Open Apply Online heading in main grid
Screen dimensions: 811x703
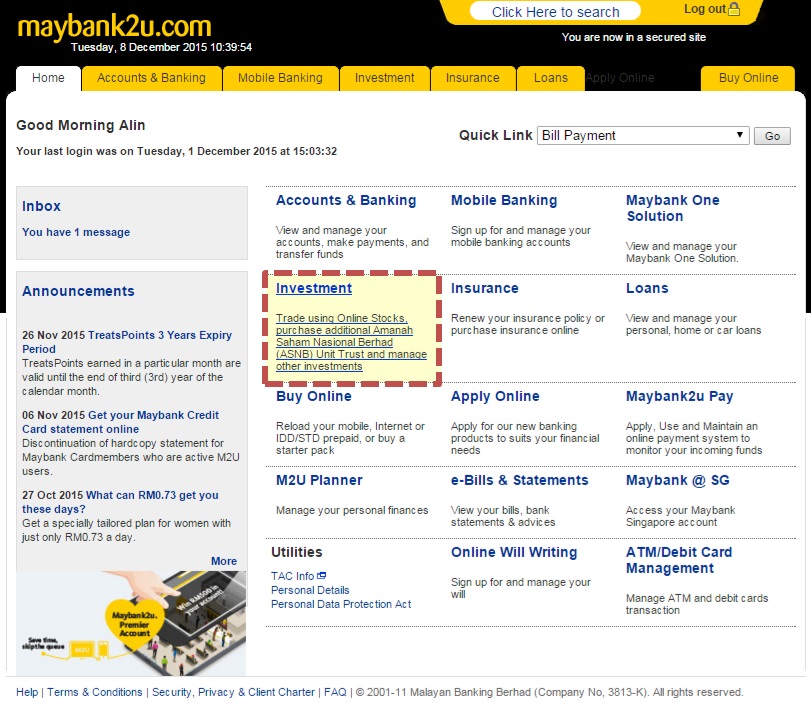(495, 396)
